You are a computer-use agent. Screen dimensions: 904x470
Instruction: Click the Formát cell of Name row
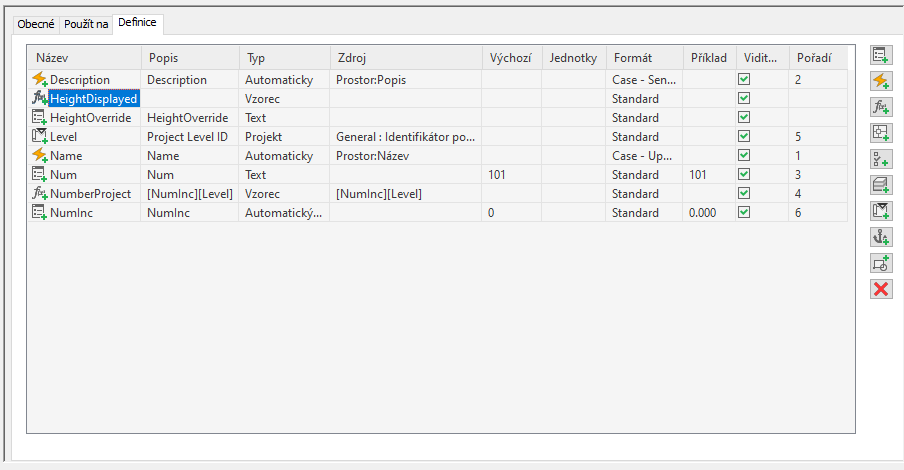644,156
